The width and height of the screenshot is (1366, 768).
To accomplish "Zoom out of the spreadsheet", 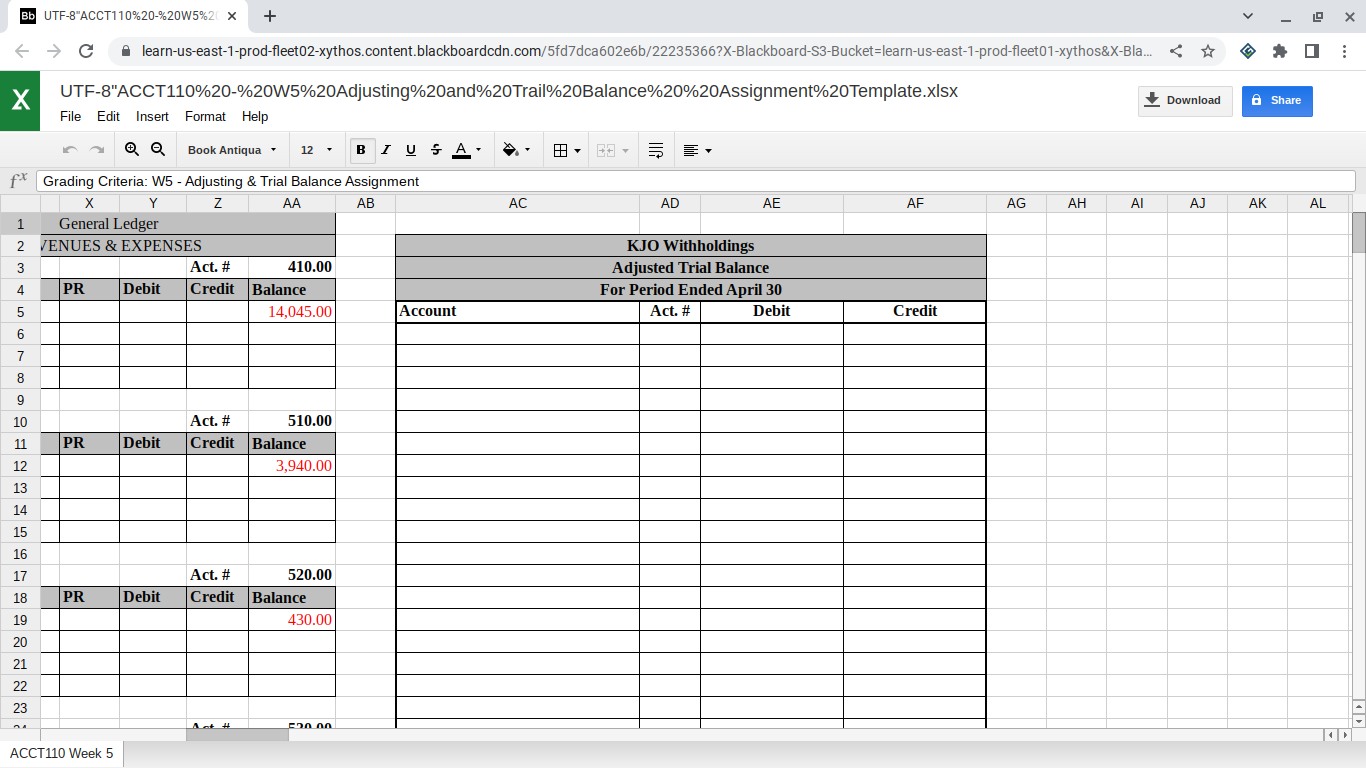I will 158,150.
